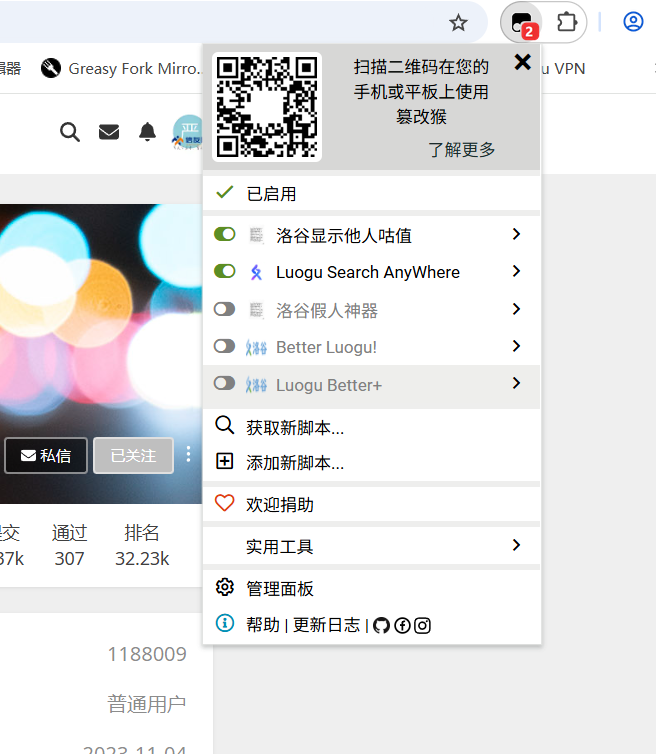Bookmark this page with the star icon

click(x=458, y=23)
